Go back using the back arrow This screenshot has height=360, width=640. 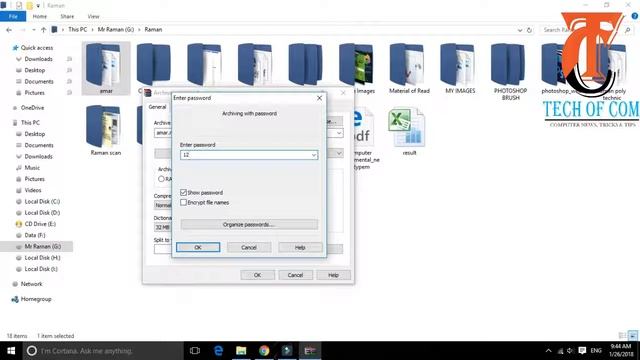click(9, 30)
